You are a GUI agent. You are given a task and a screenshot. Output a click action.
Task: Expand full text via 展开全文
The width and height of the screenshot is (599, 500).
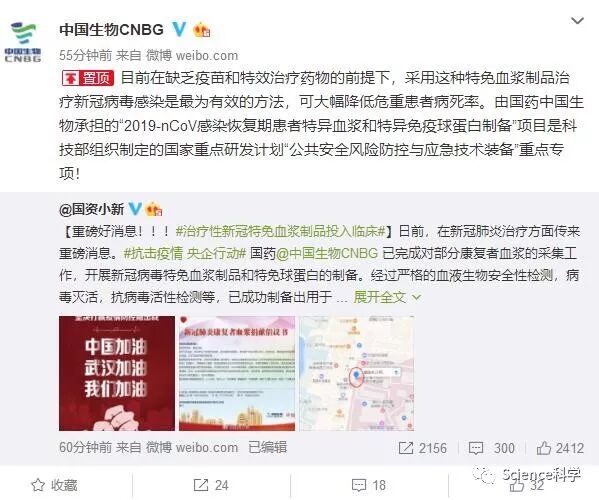coord(387,297)
